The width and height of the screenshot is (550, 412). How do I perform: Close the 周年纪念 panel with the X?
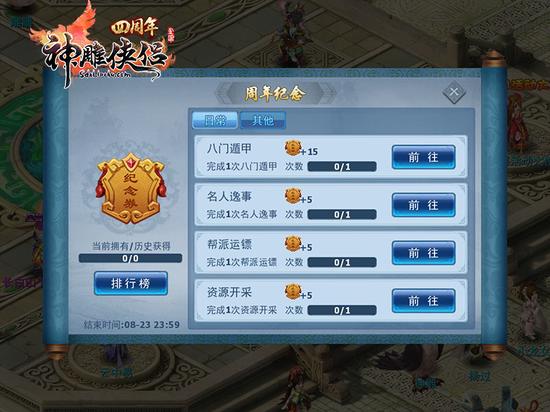(454, 92)
